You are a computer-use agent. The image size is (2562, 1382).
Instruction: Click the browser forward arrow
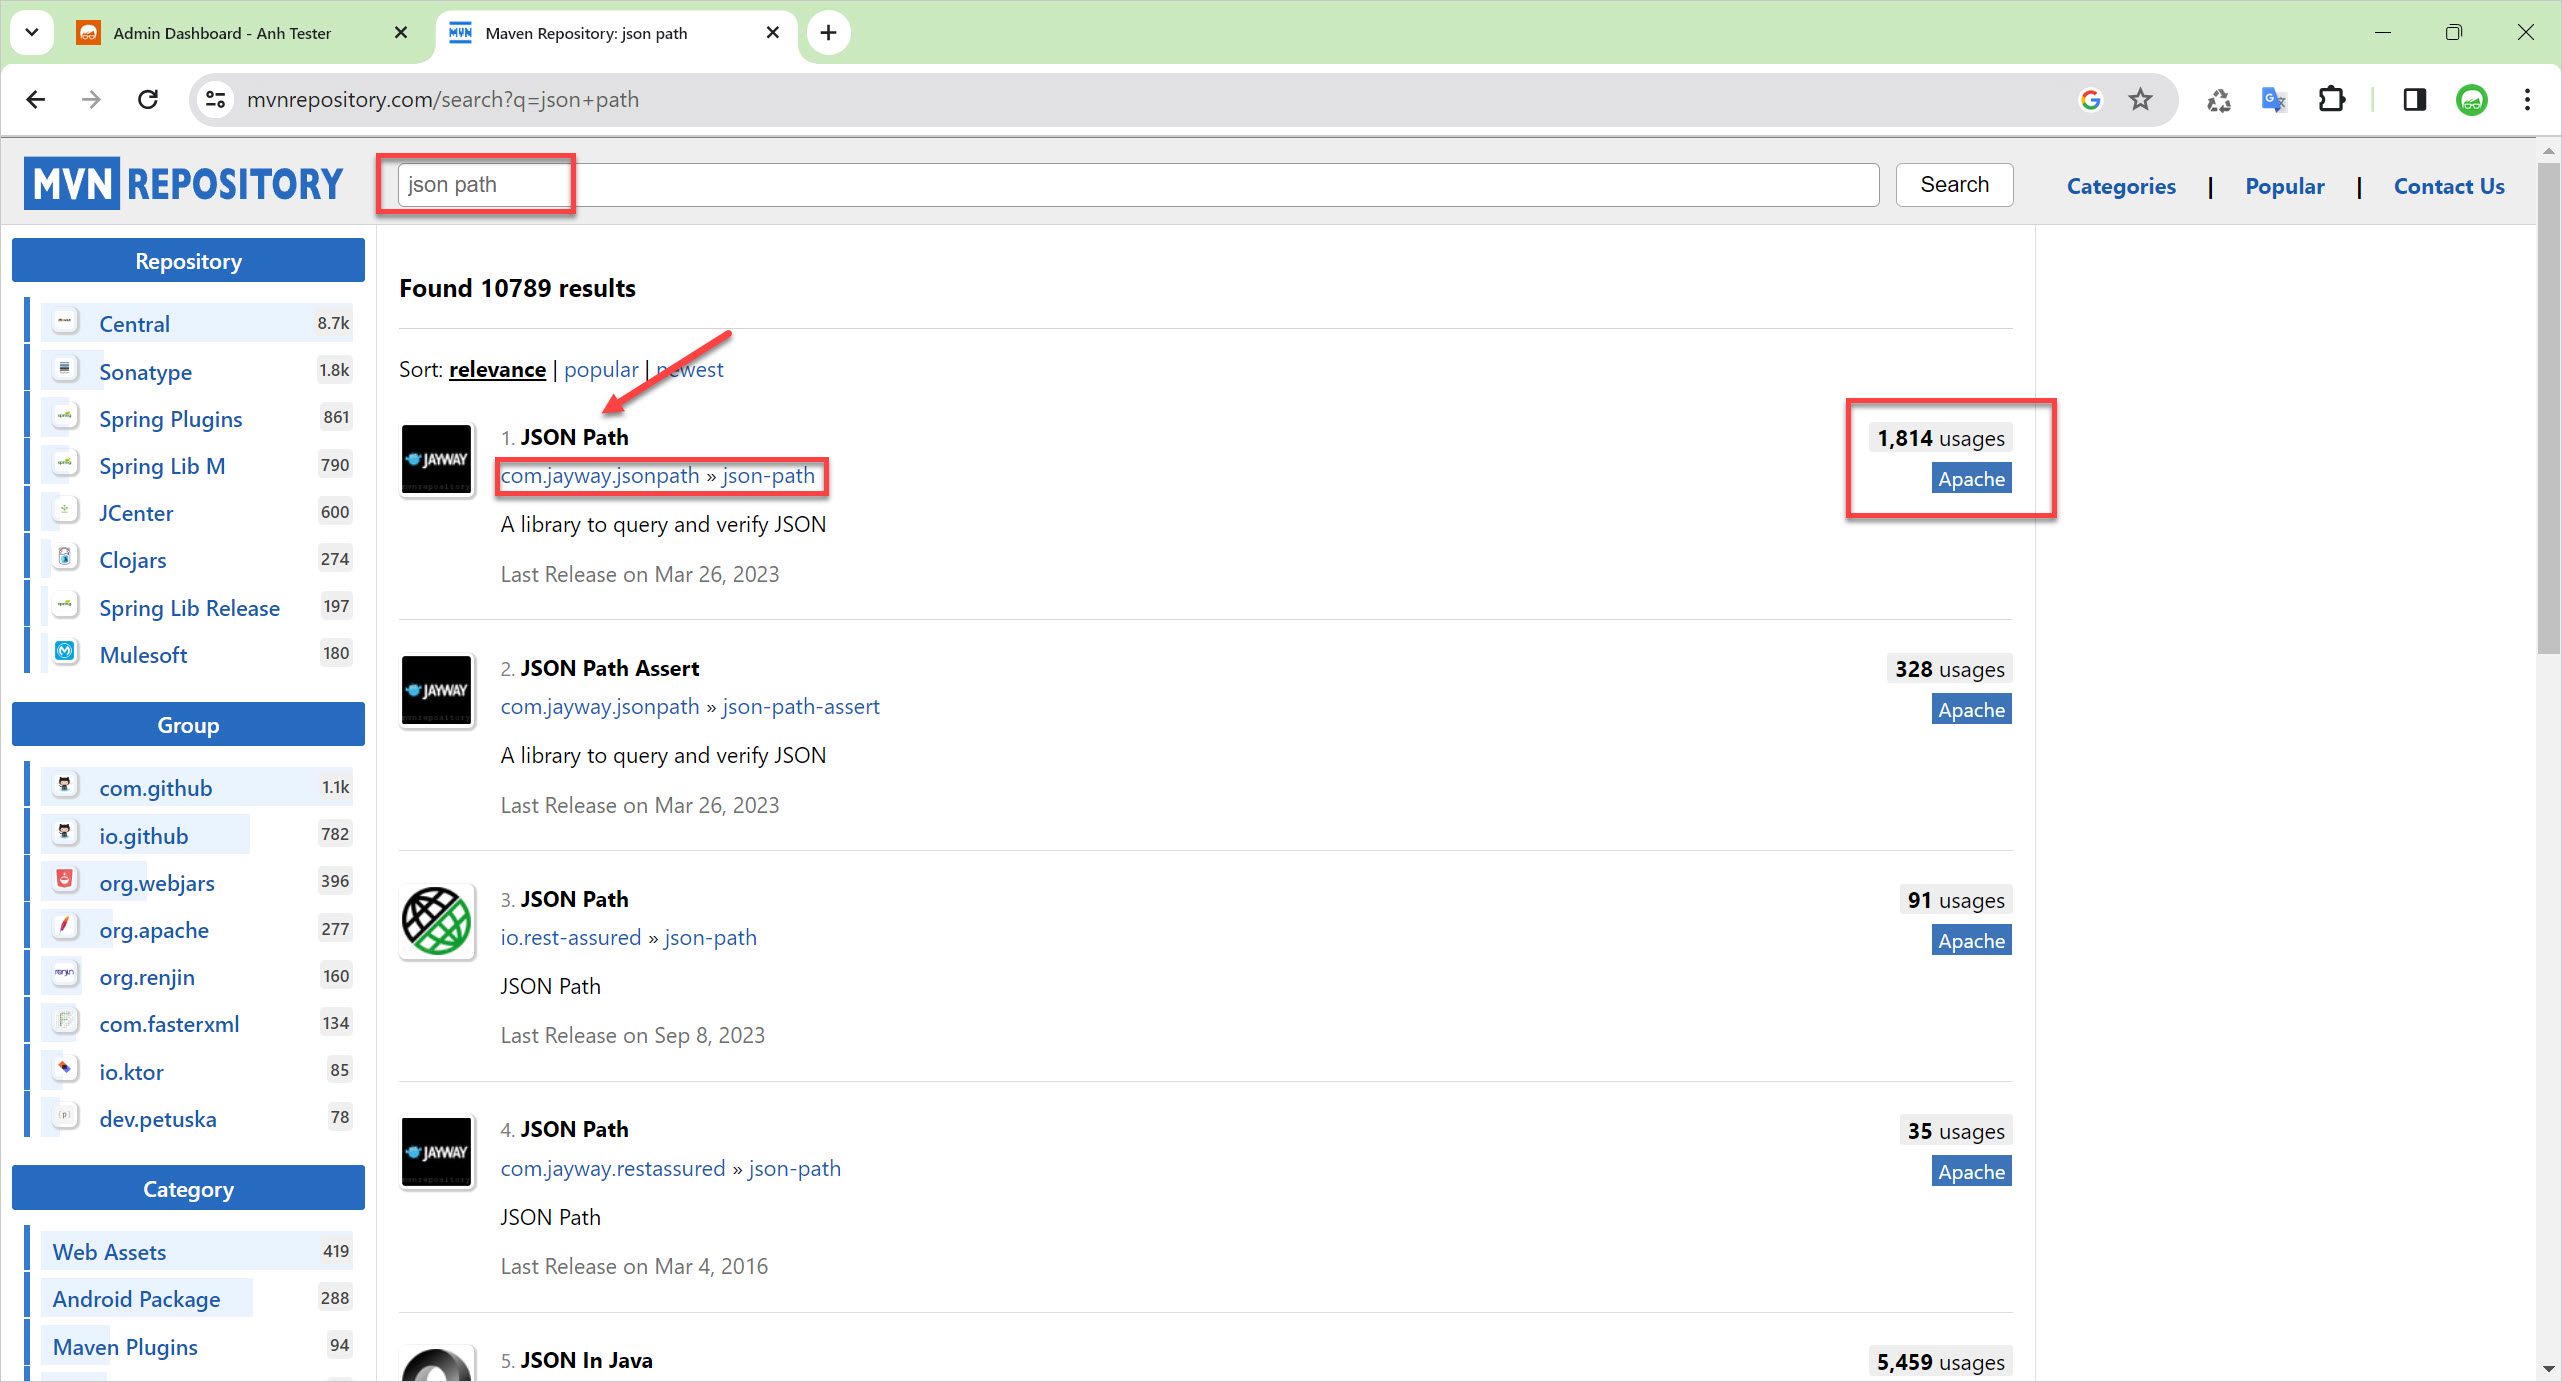pos(91,99)
